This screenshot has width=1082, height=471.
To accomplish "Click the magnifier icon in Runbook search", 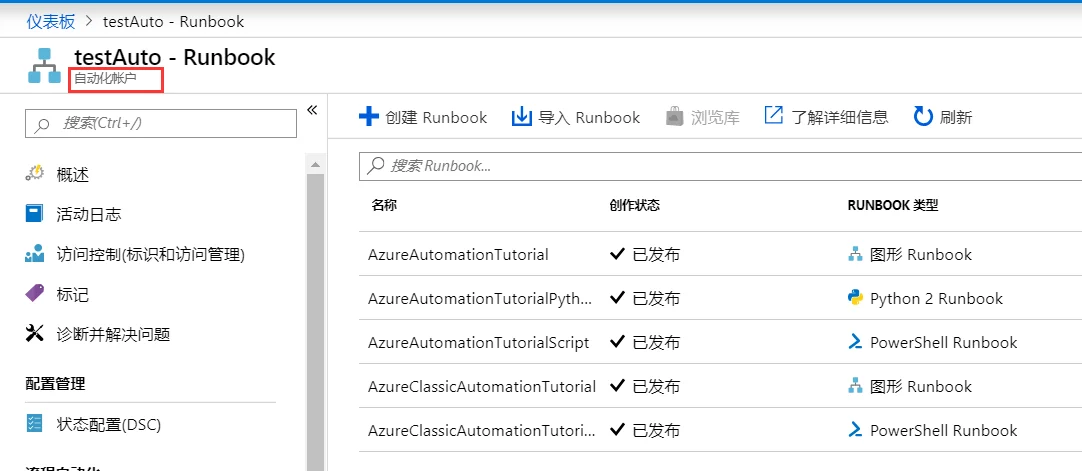I will pos(376,166).
